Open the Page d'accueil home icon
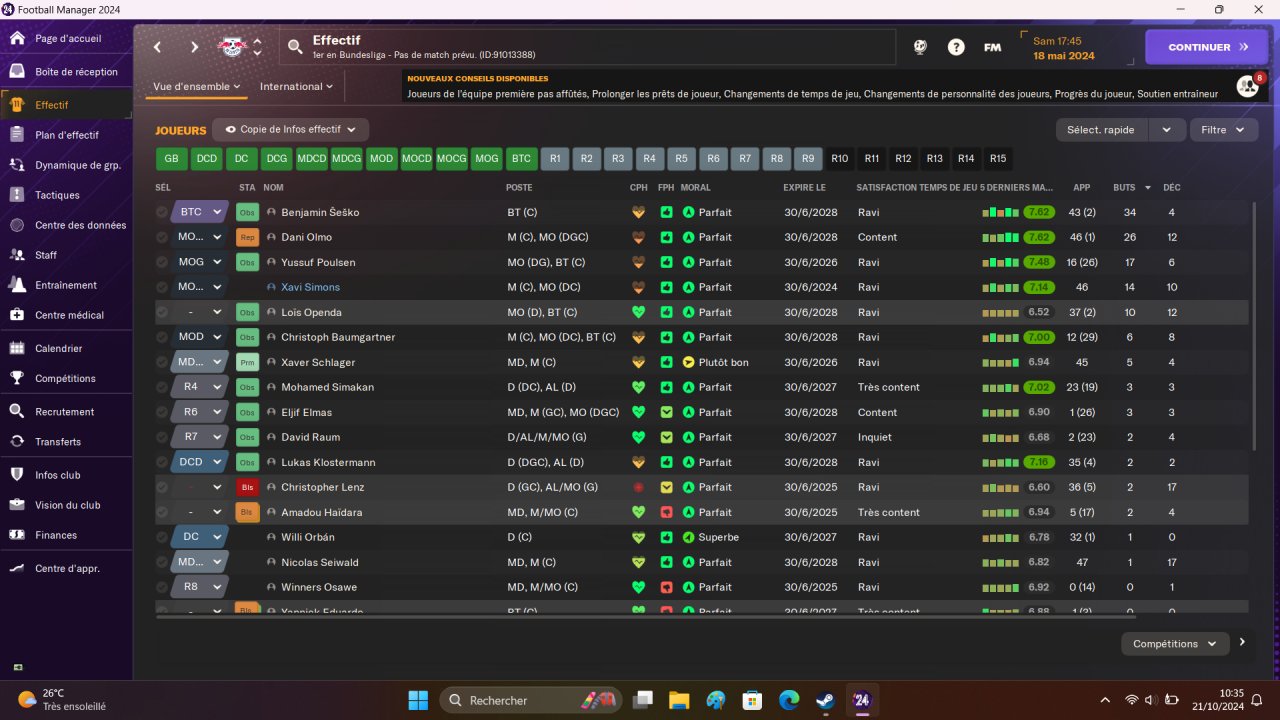This screenshot has height=720, width=1280. (x=17, y=39)
